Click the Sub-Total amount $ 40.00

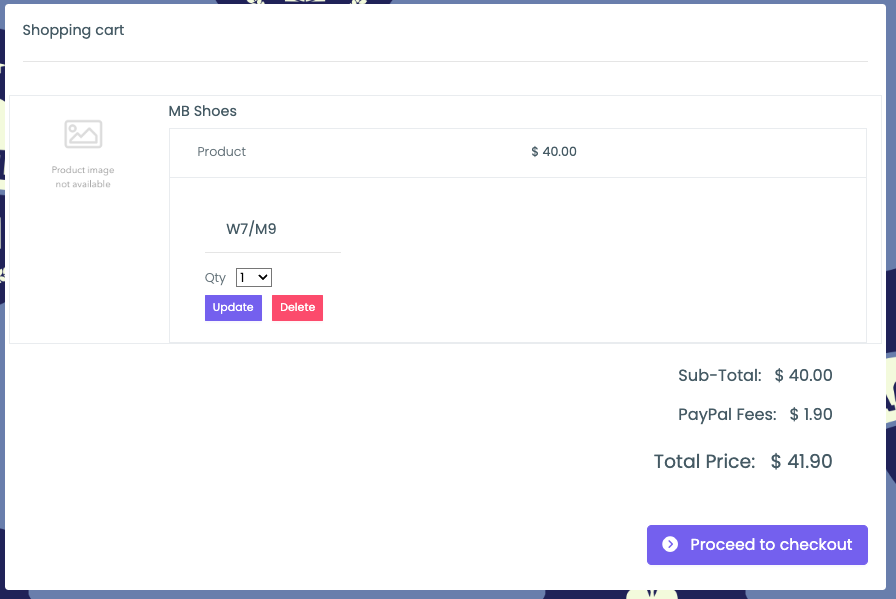tap(803, 375)
